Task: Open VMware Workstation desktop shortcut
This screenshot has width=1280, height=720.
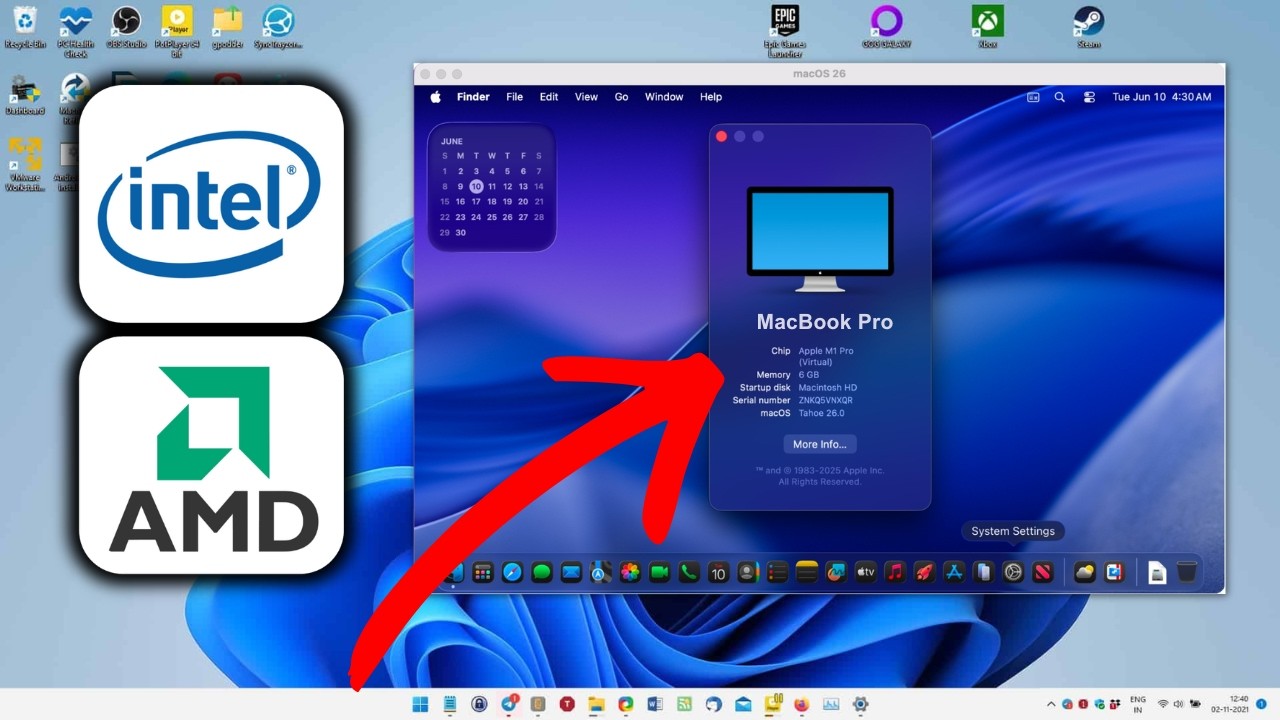Action: coord(25,164)
